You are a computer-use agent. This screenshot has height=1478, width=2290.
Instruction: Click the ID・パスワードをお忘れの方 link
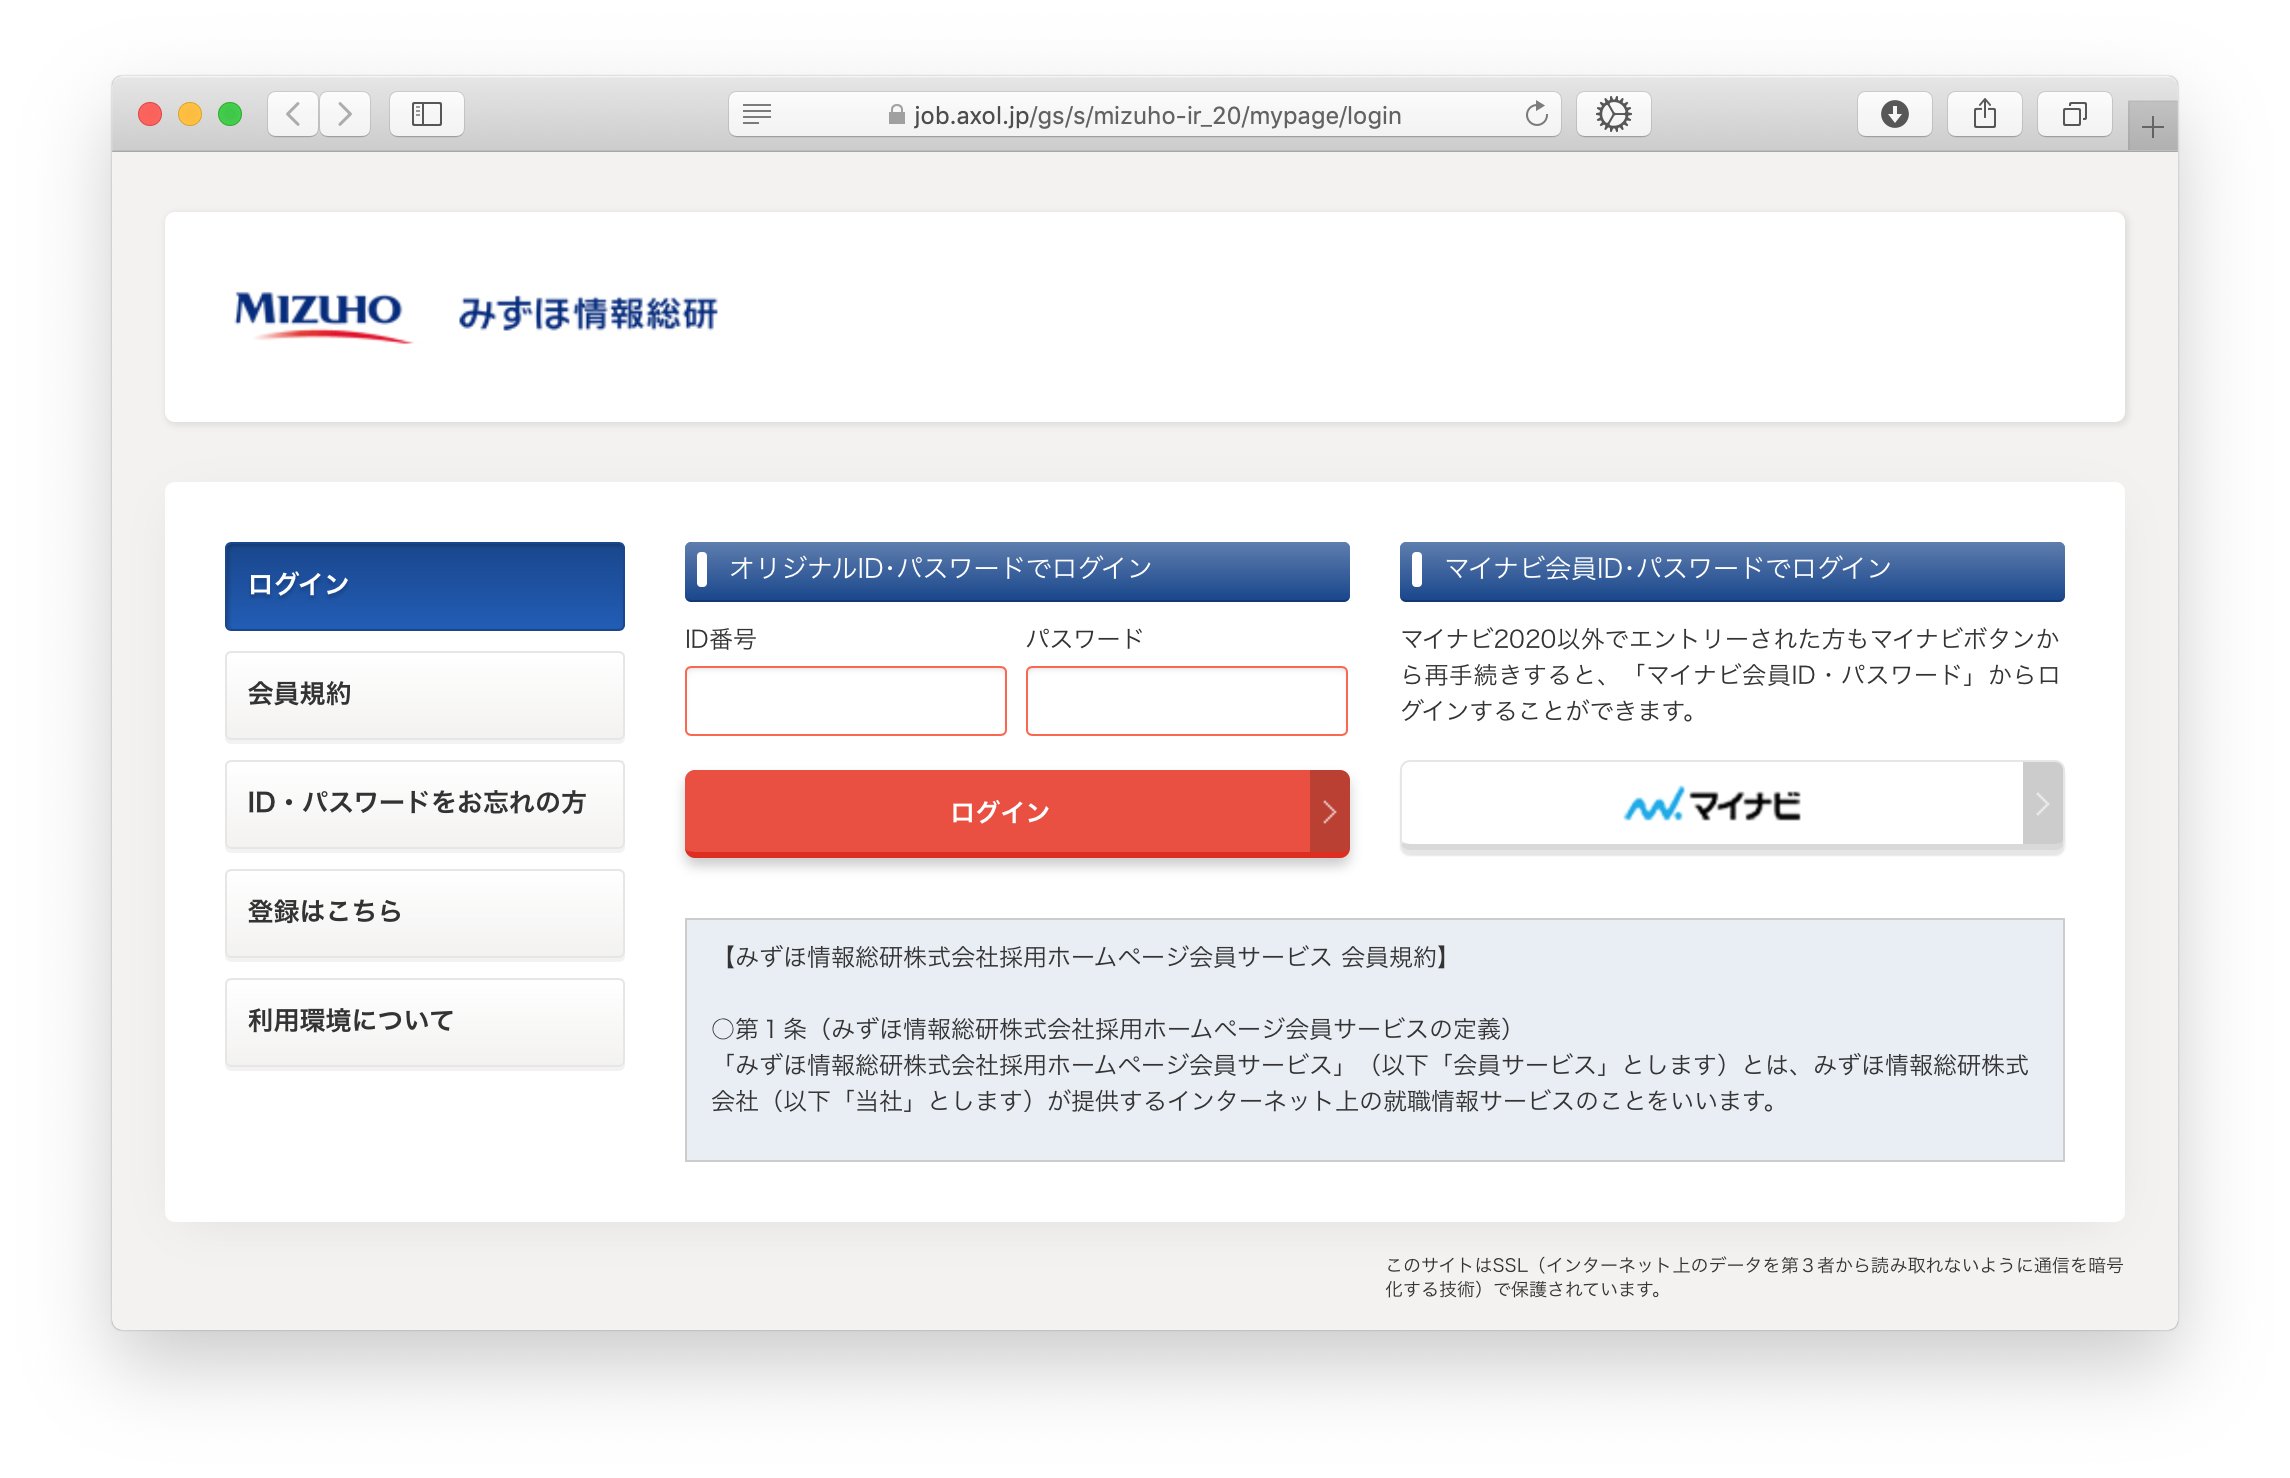point(424,803)
